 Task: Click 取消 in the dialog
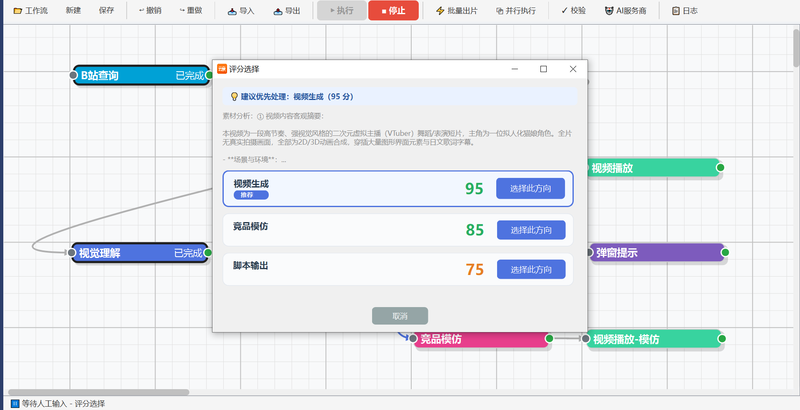[400, 316]
